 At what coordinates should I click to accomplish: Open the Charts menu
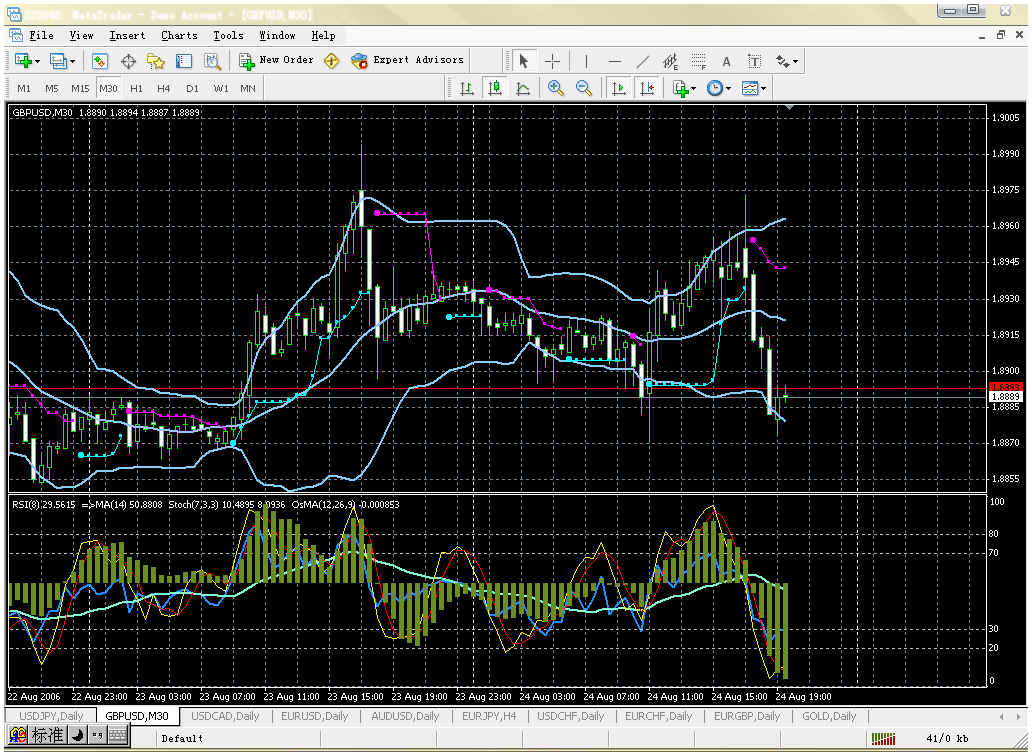pyautogui.click(x=179, y=35)
